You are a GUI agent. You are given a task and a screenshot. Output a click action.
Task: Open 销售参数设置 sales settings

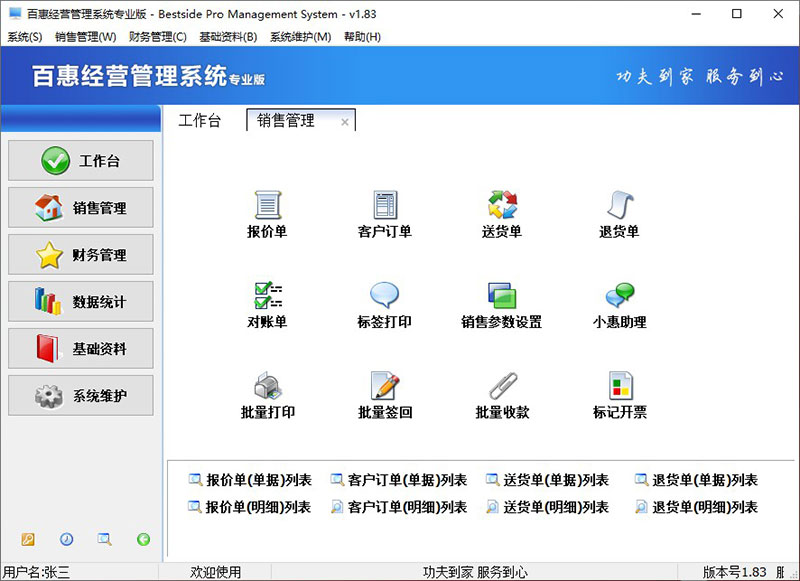pyautogui.click(x=502, y=305)
